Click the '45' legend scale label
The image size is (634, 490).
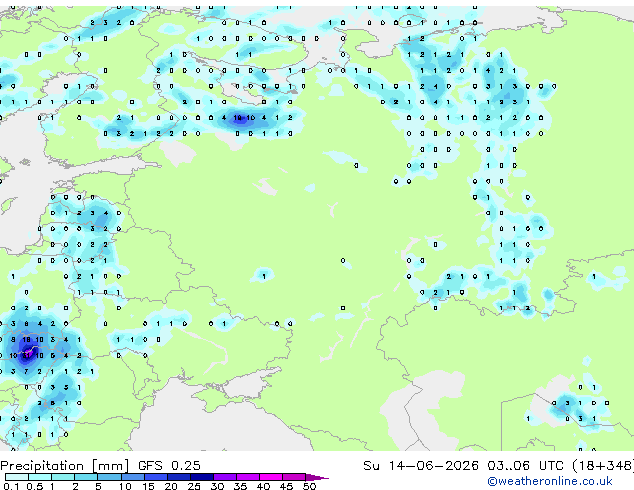coord(286,486)
